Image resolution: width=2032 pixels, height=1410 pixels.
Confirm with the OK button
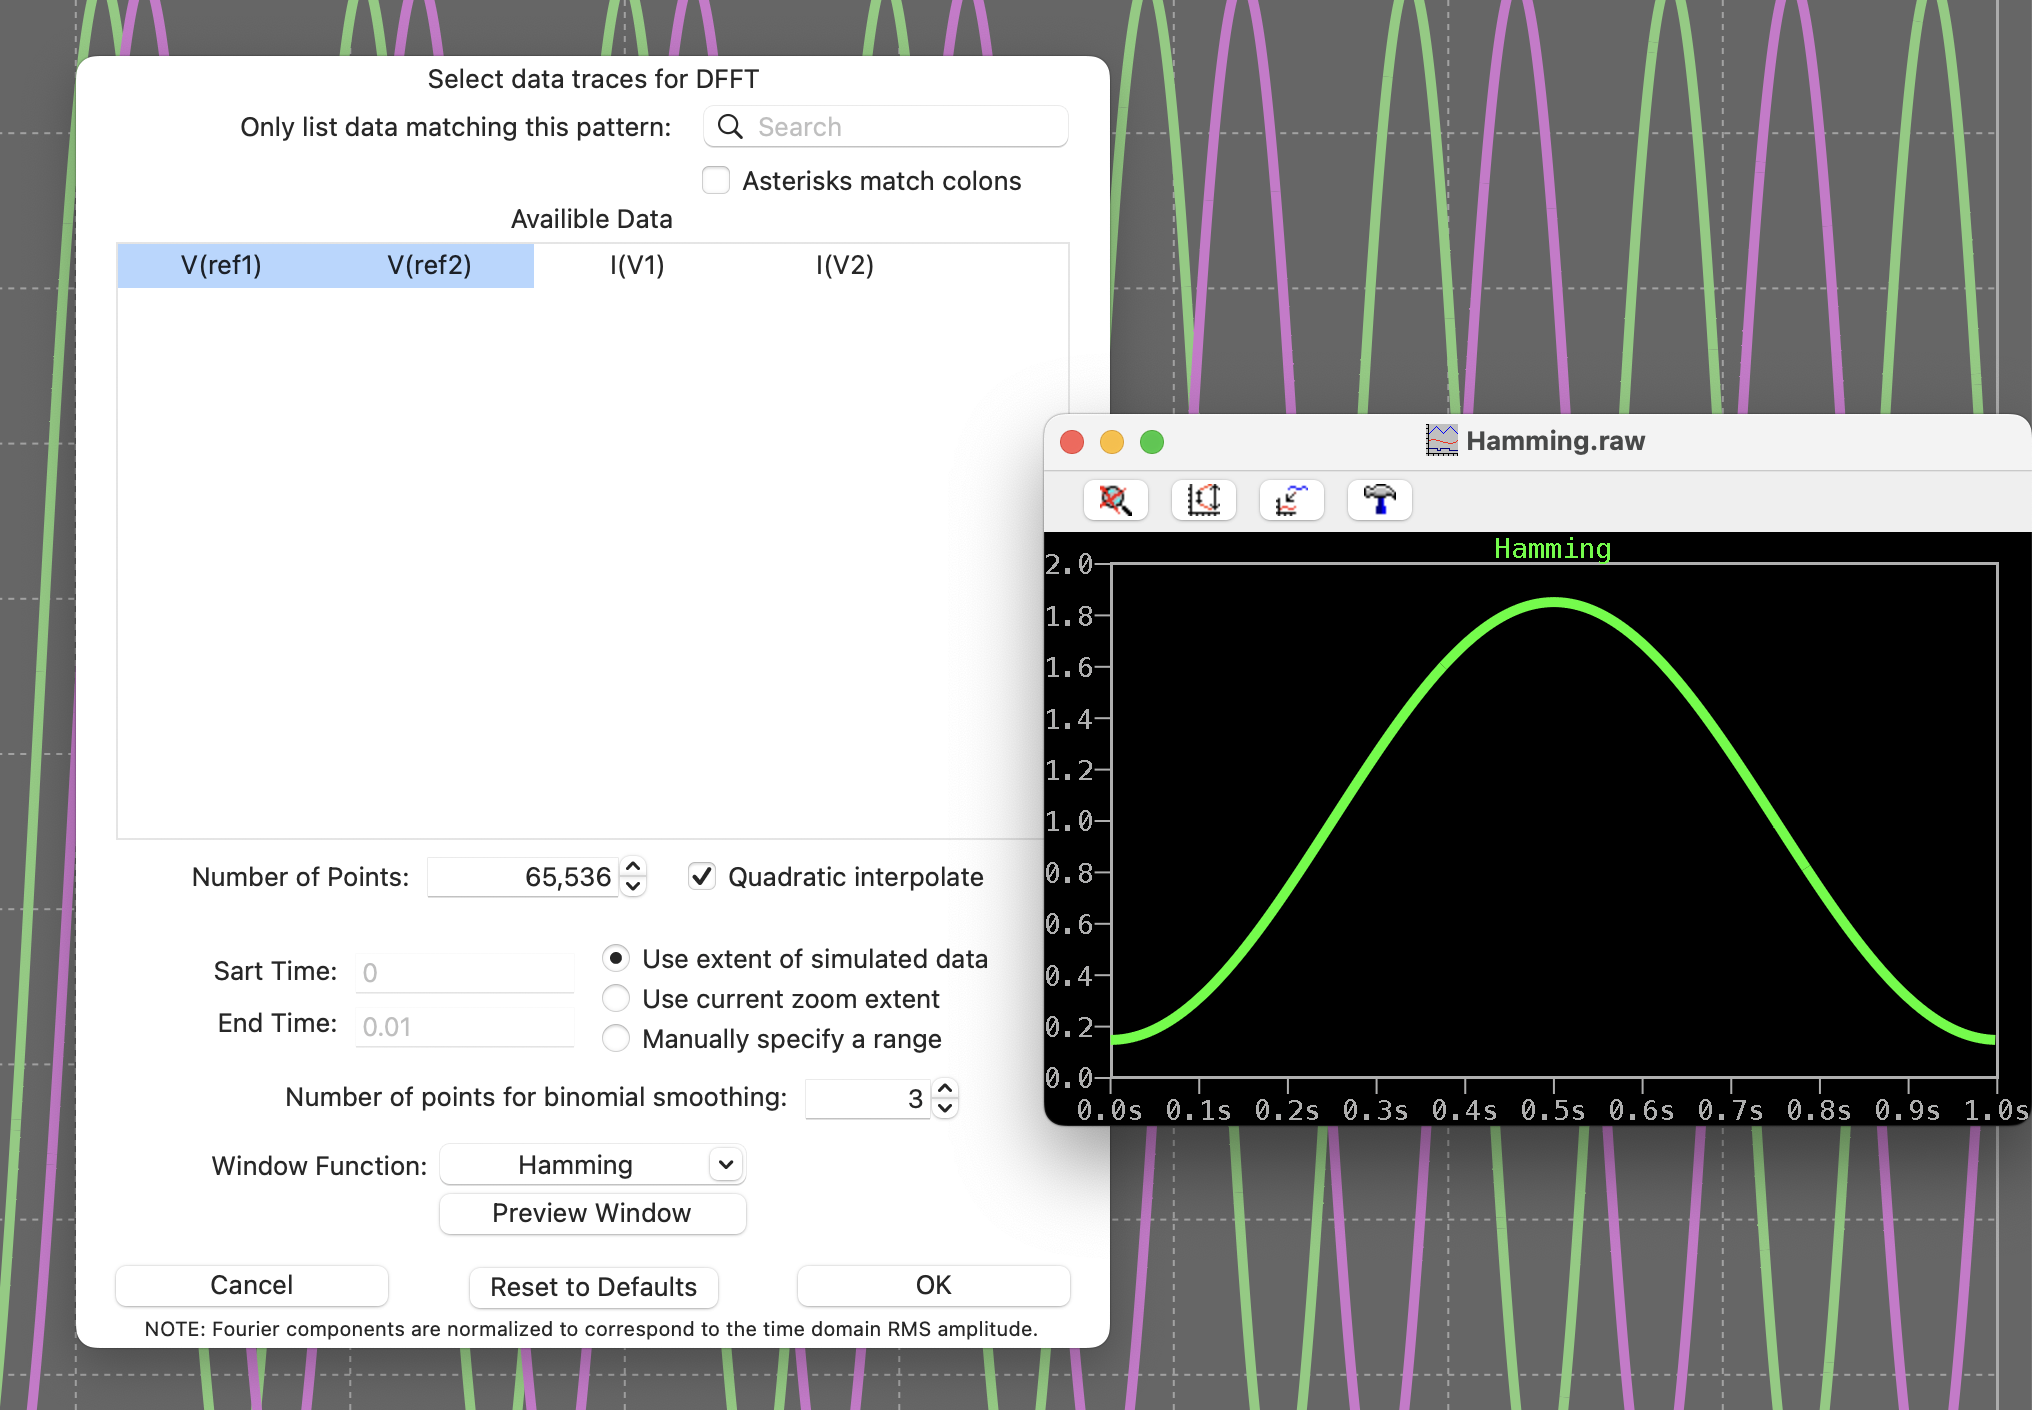point(933,1286)
